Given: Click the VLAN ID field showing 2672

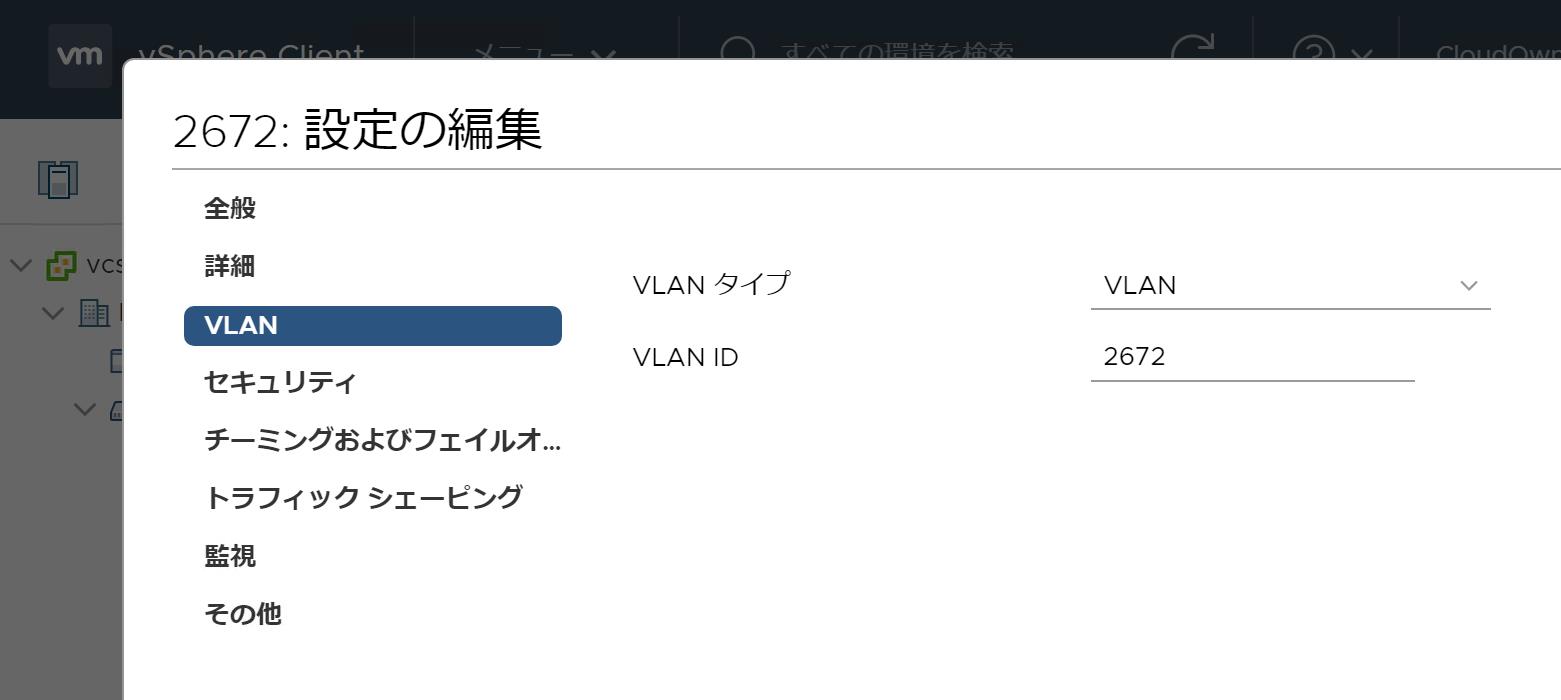Looking at the screenshot, I should click(x=1252, y=358).
